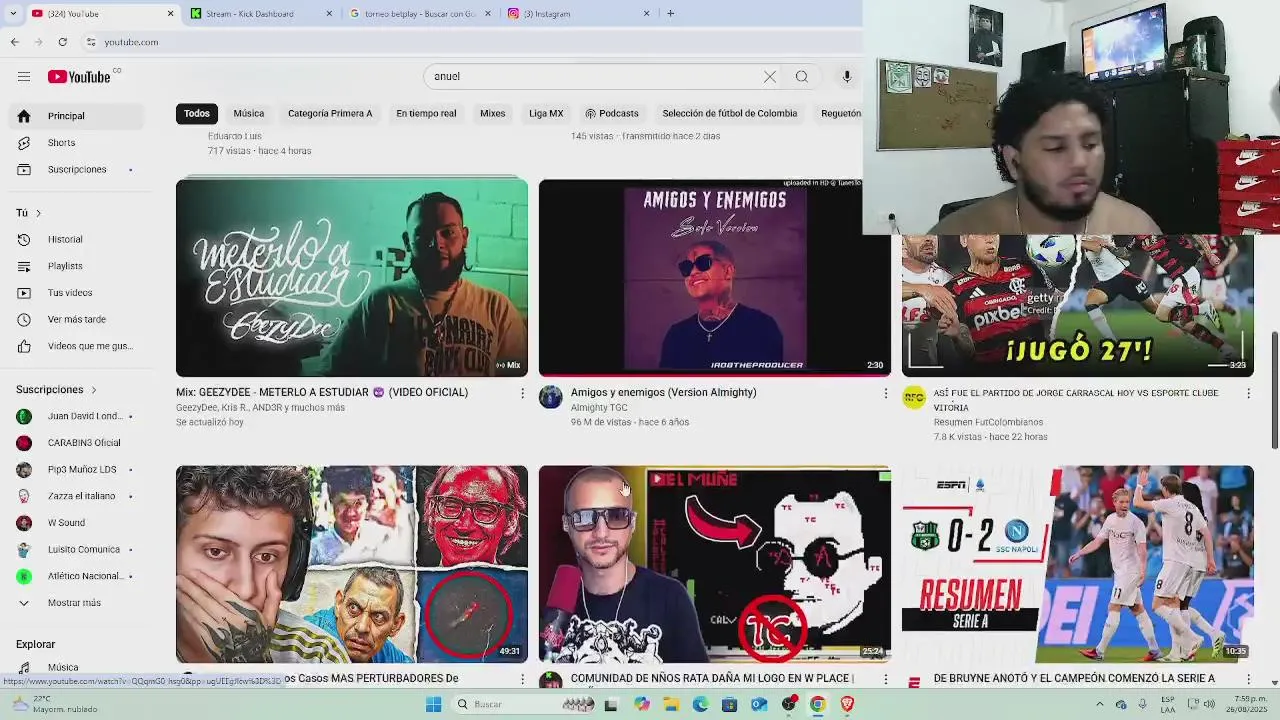Viewport: 1280px width, 720px height.
Task: Select the Música filter chip
Action: coord(249,114)
